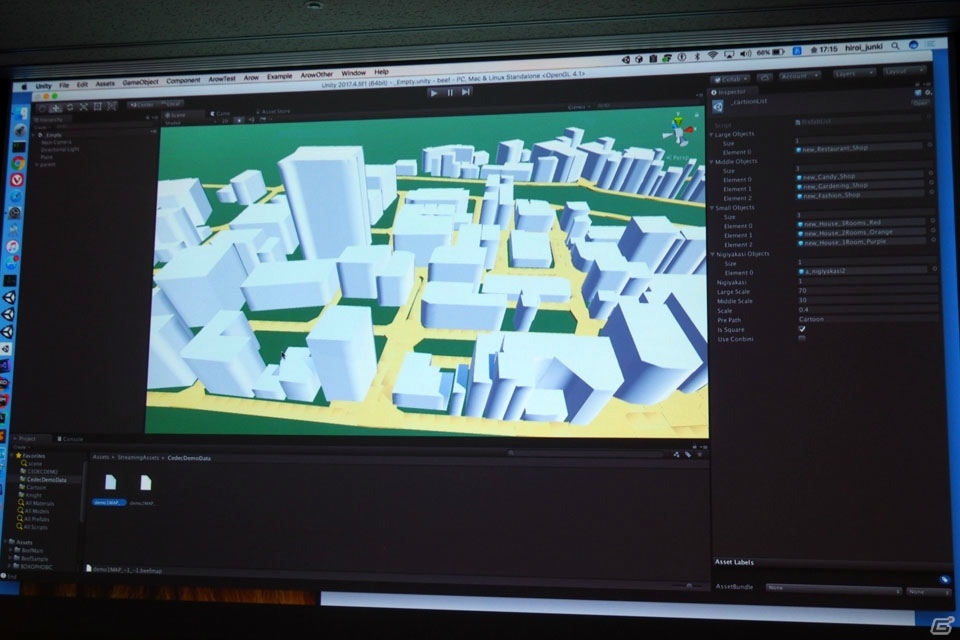Screen dimensions: 960x640
Task: Click the scene orientation gizmo
Action: 679,129
